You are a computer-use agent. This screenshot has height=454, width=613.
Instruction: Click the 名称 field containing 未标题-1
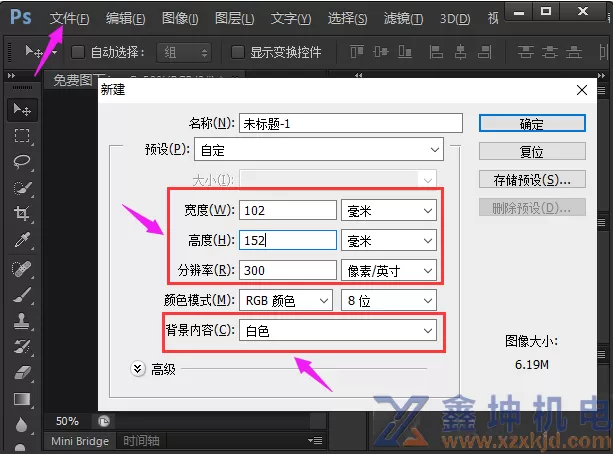point(351,124)
